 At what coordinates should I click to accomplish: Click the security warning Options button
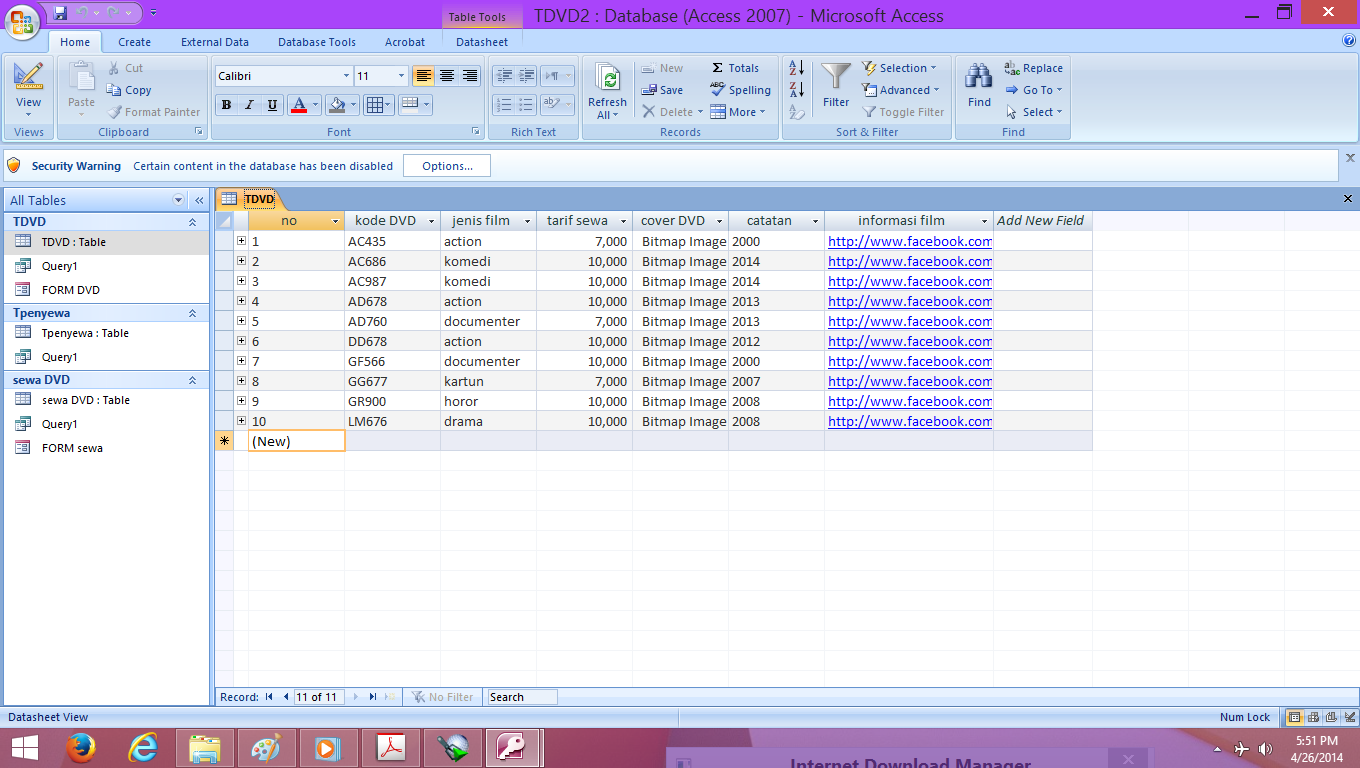(x=447, y=166)
